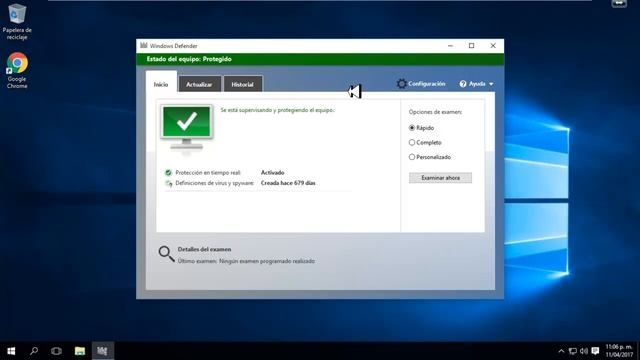
Task: Select the Completo scan option
Action: pyautogui.click(x=412, y=142)
